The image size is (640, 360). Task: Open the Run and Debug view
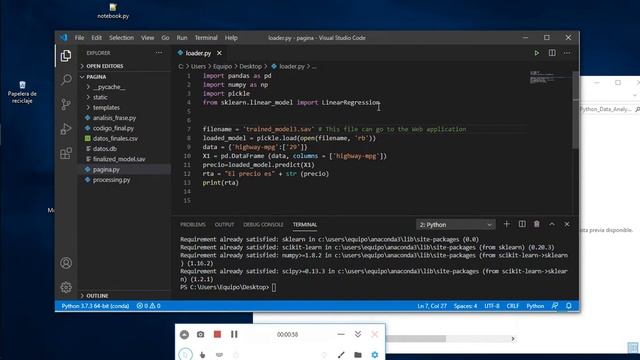click(66, 129)
